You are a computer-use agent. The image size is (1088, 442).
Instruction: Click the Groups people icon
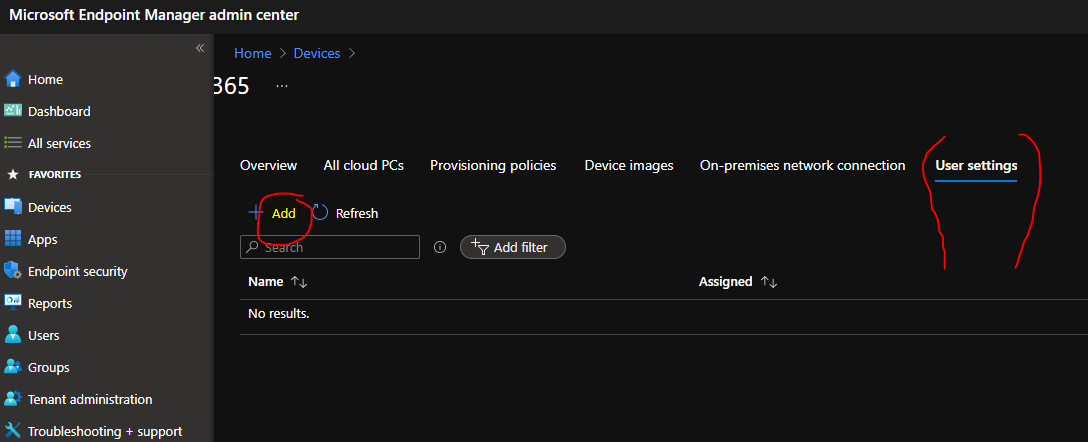13,366
